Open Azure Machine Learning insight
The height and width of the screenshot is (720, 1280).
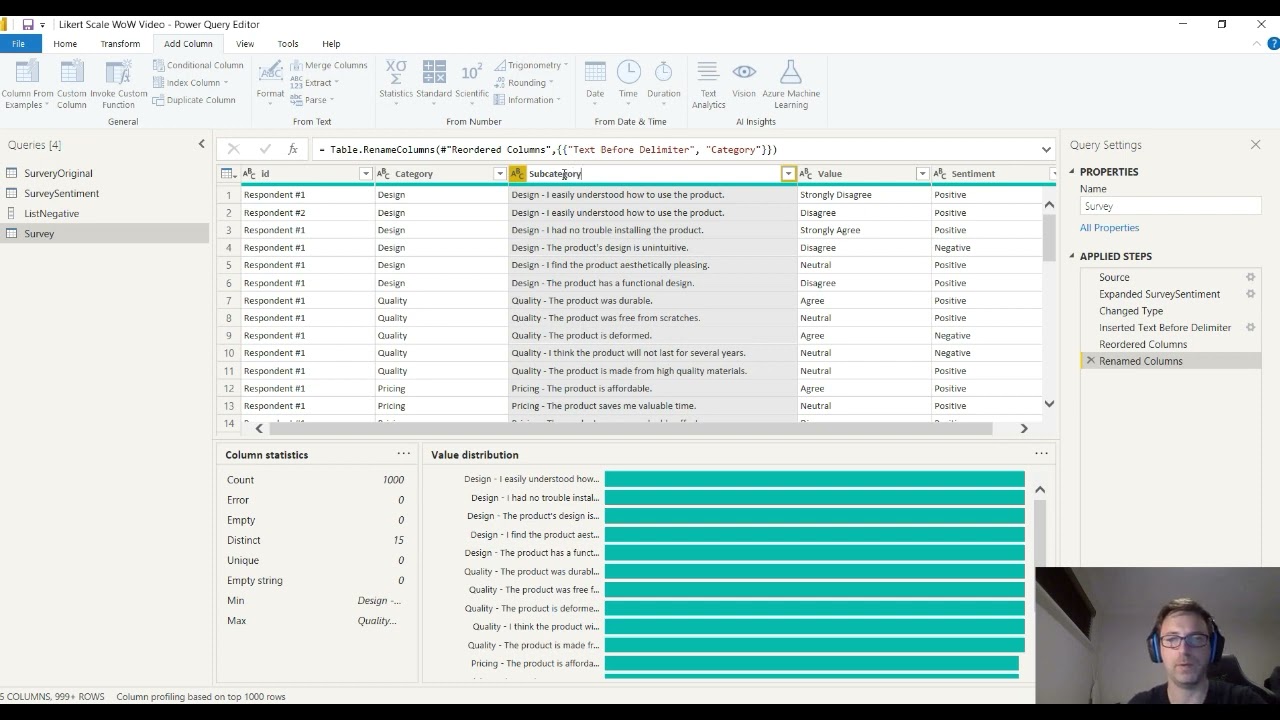(791, 84)
